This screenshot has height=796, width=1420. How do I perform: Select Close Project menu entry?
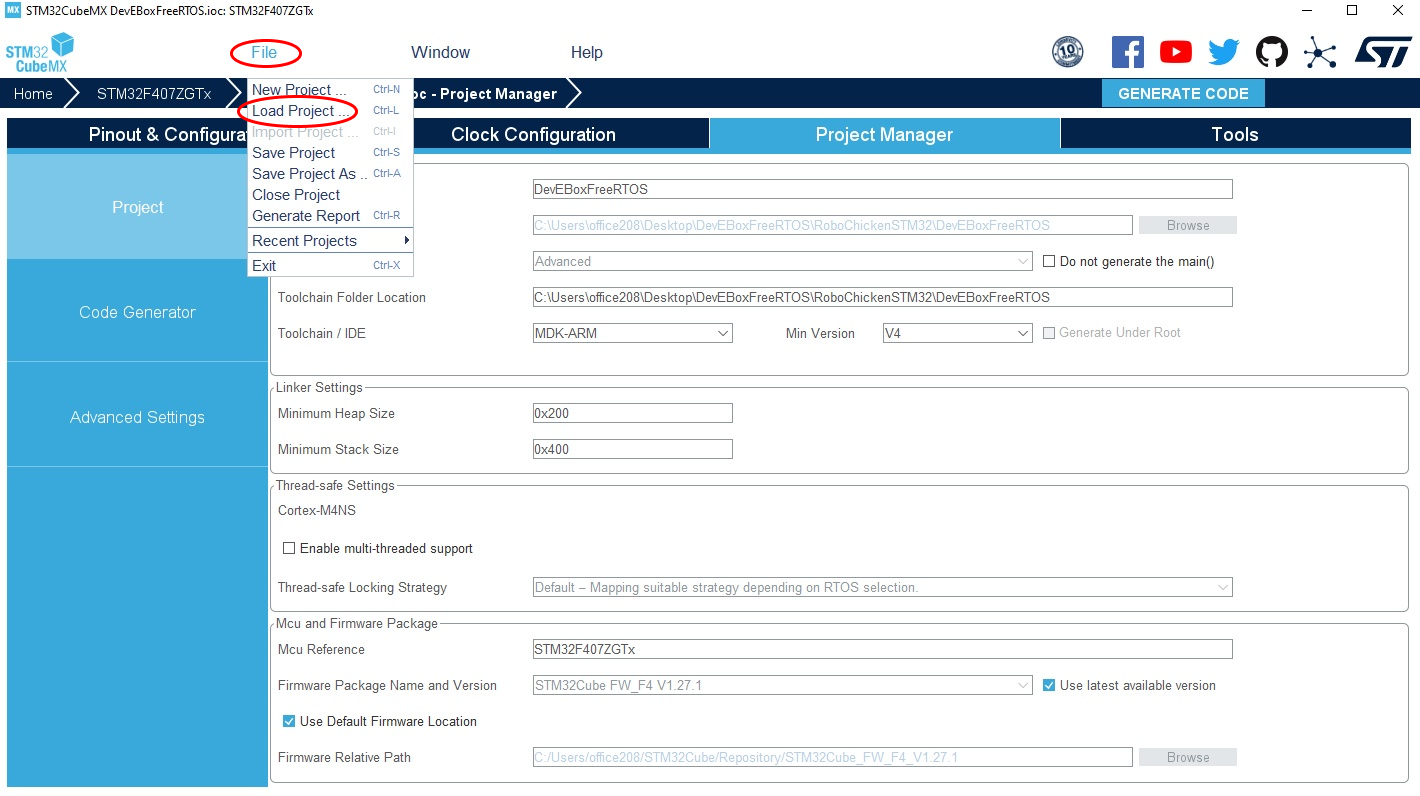click(x=331, y=195)
